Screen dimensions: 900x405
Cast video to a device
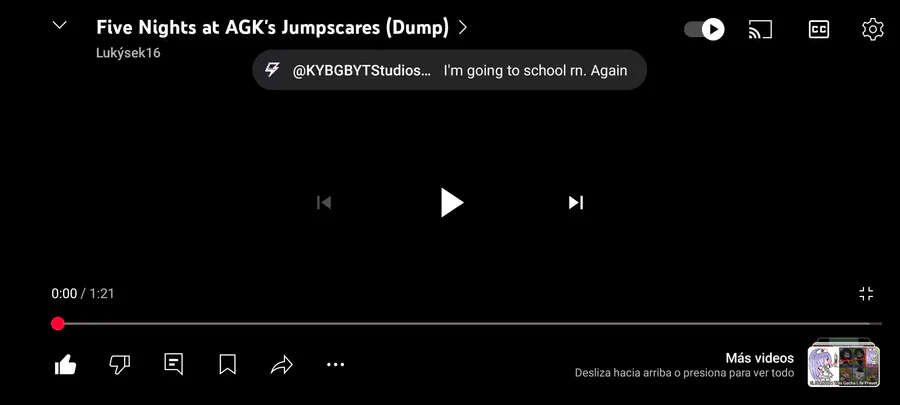click(x=761, y=29)
